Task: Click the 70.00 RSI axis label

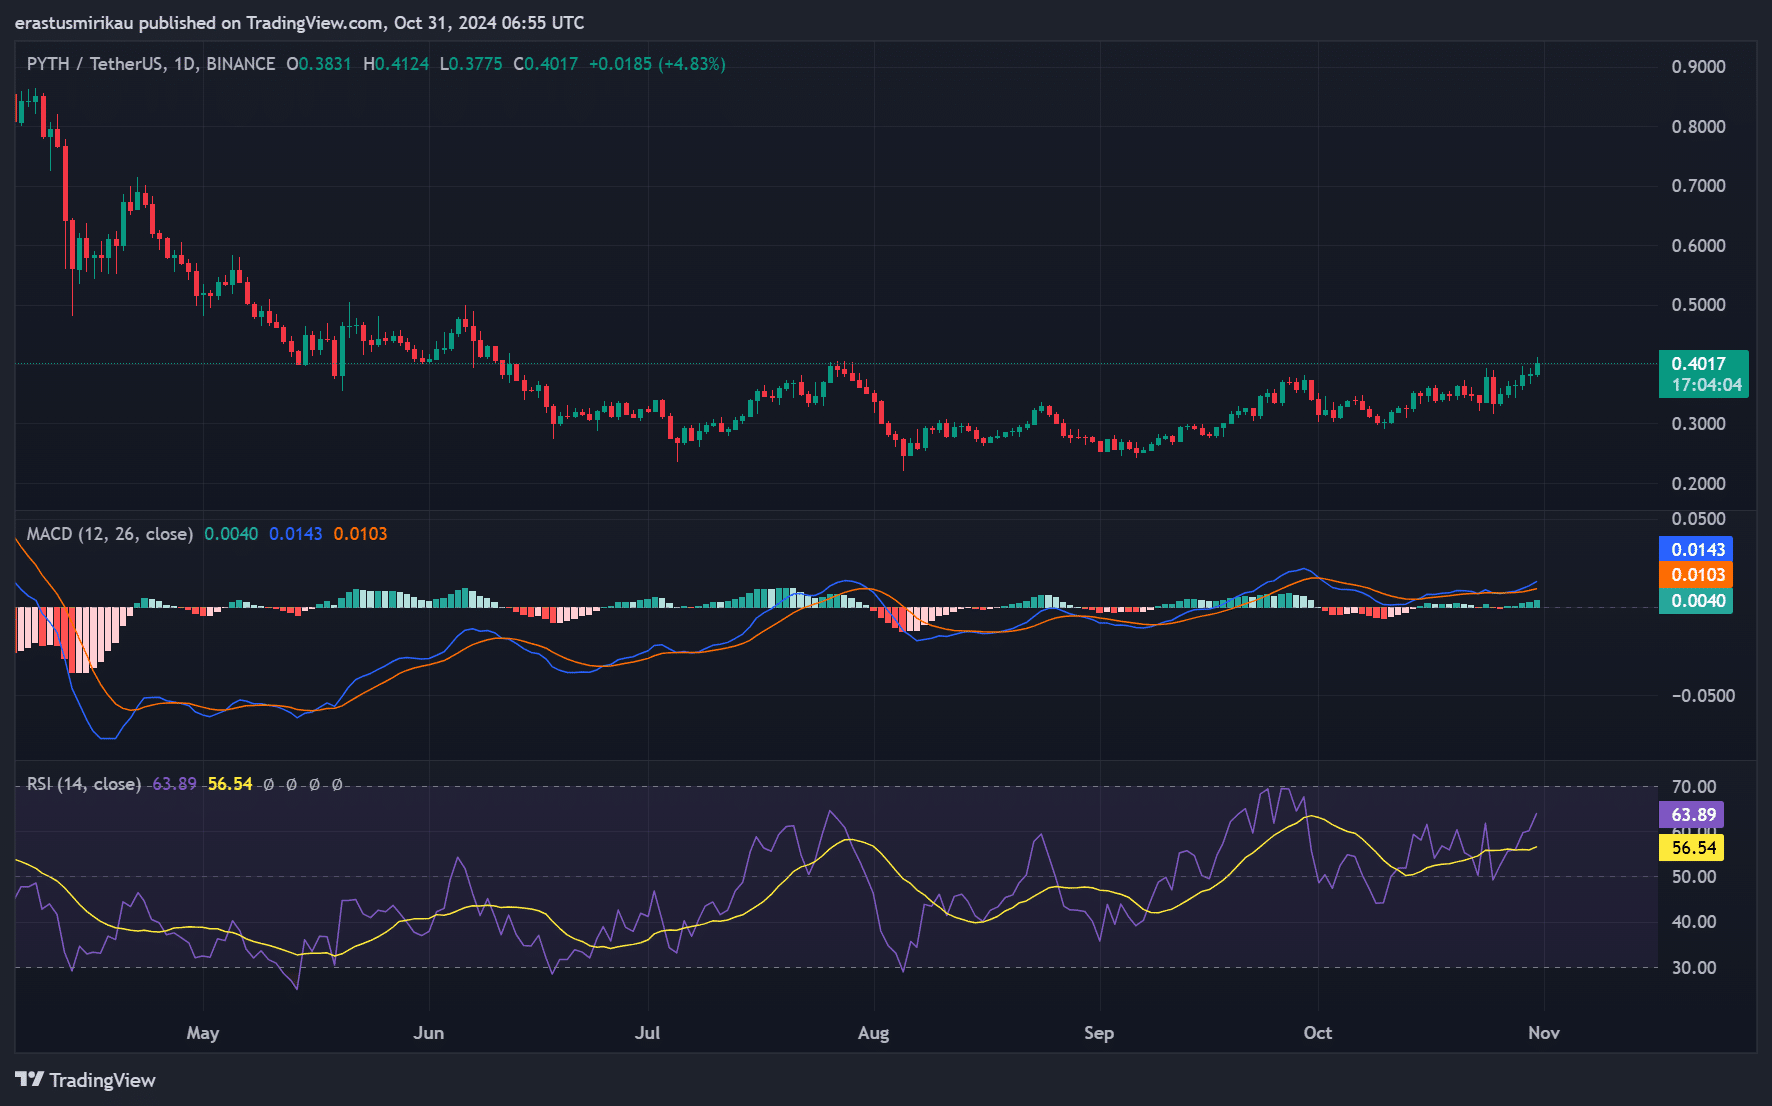Action: coord(1693,787)
